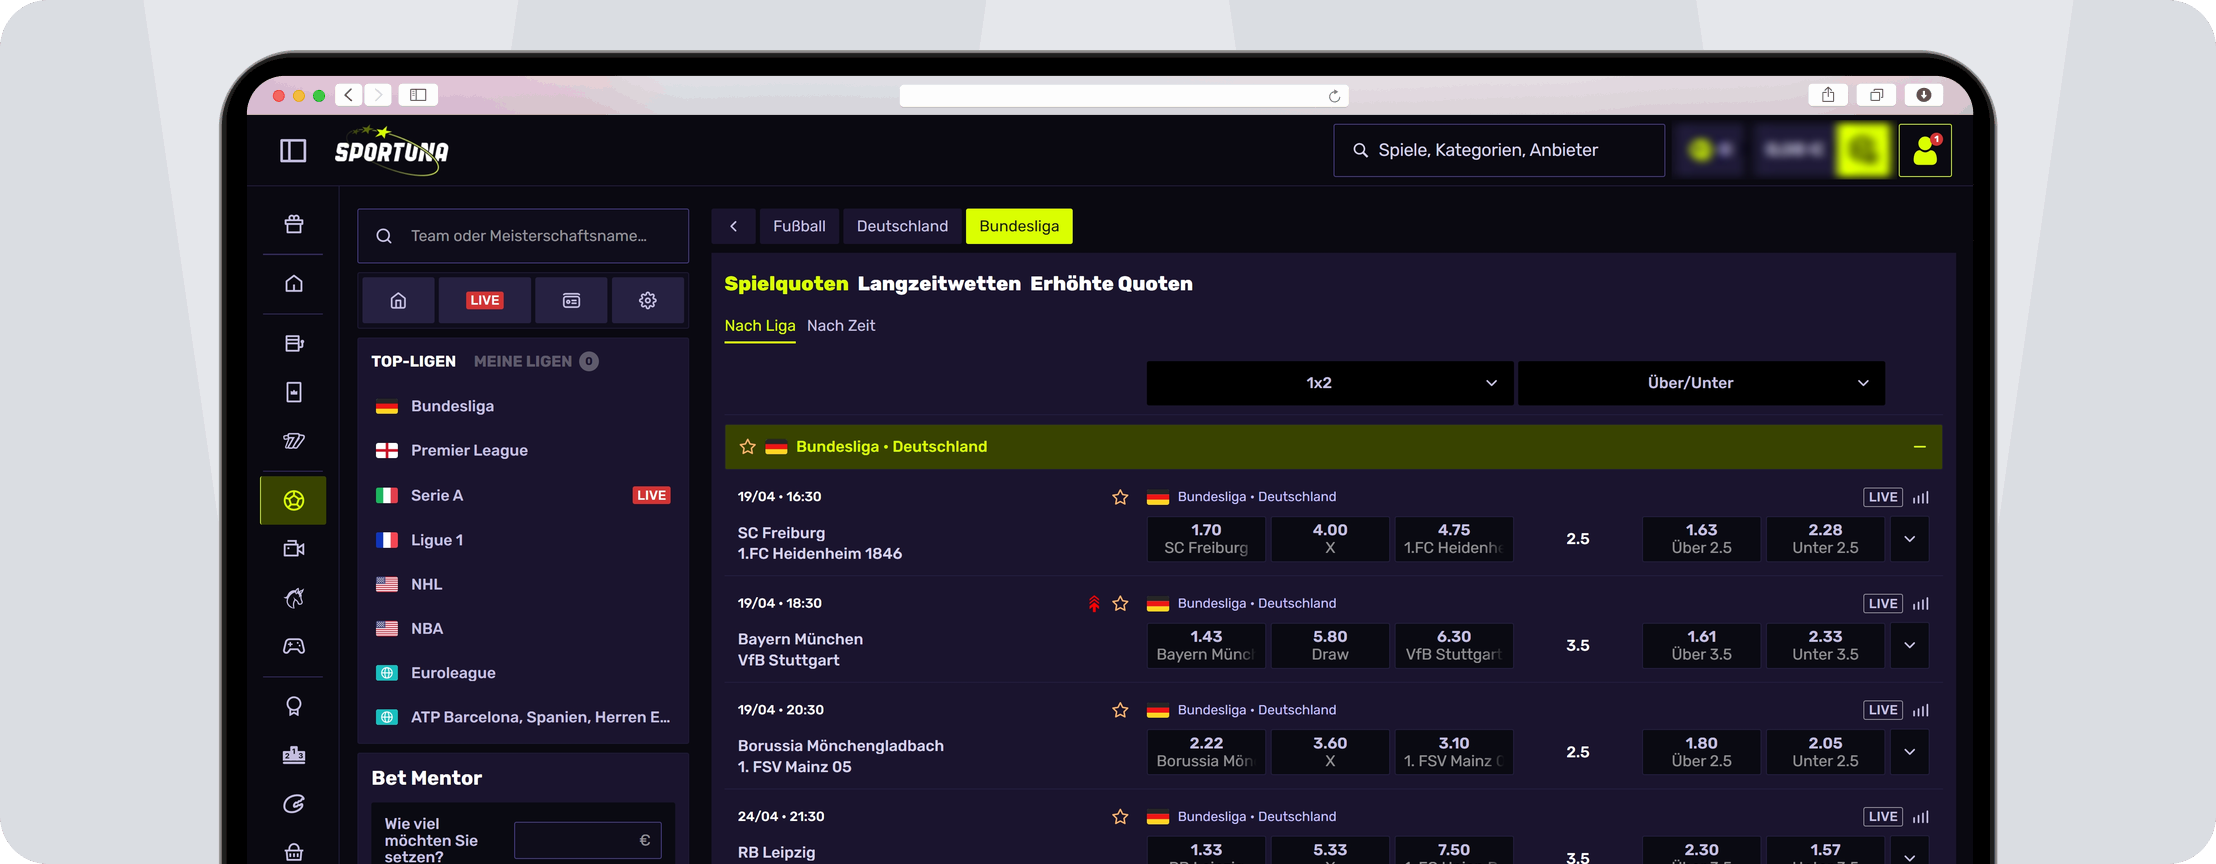Expand more markets for Bayern München match
2216x864 pixels.
[x=1909, y=645]
